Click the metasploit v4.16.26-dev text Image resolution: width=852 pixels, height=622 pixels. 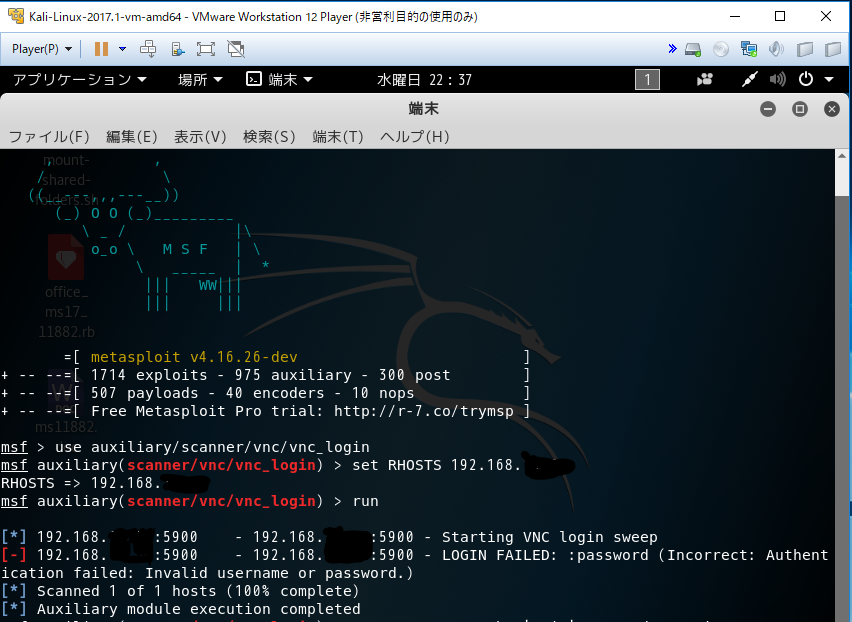194,357
